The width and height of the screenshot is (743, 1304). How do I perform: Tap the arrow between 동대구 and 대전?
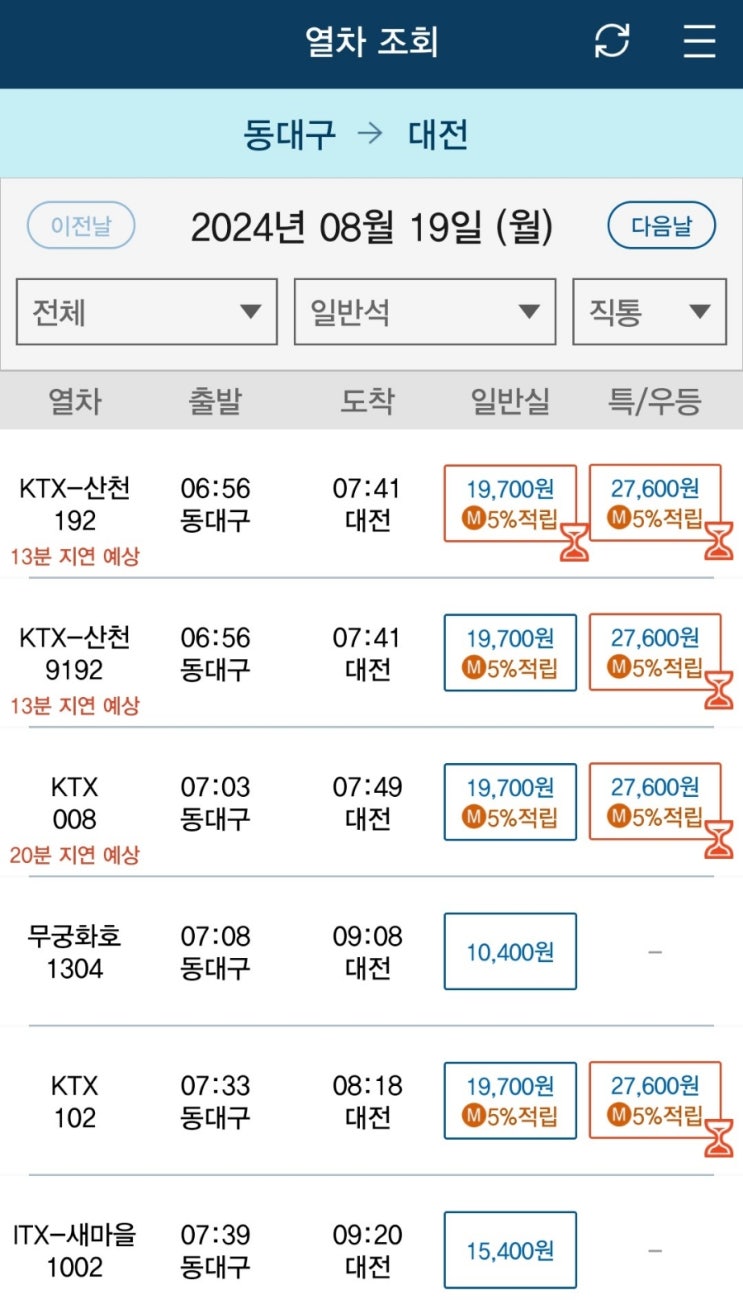click(x=371, y=134)
